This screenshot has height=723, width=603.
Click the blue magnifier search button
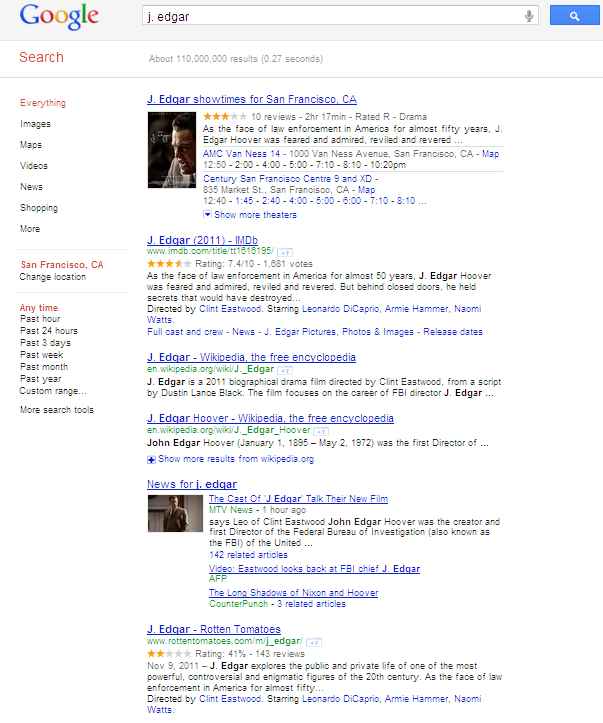click(574, 16)
